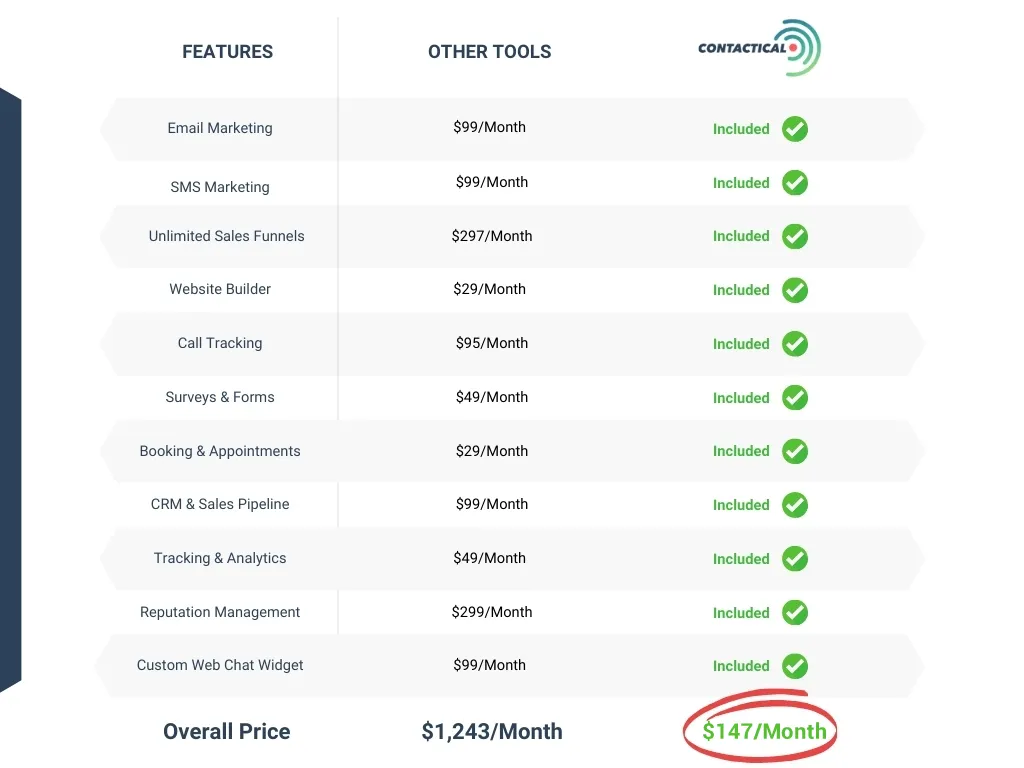The height and width of the screenshot is (768, 1024).
Task: Click the $1,243/Month total price
Action: 492,731
